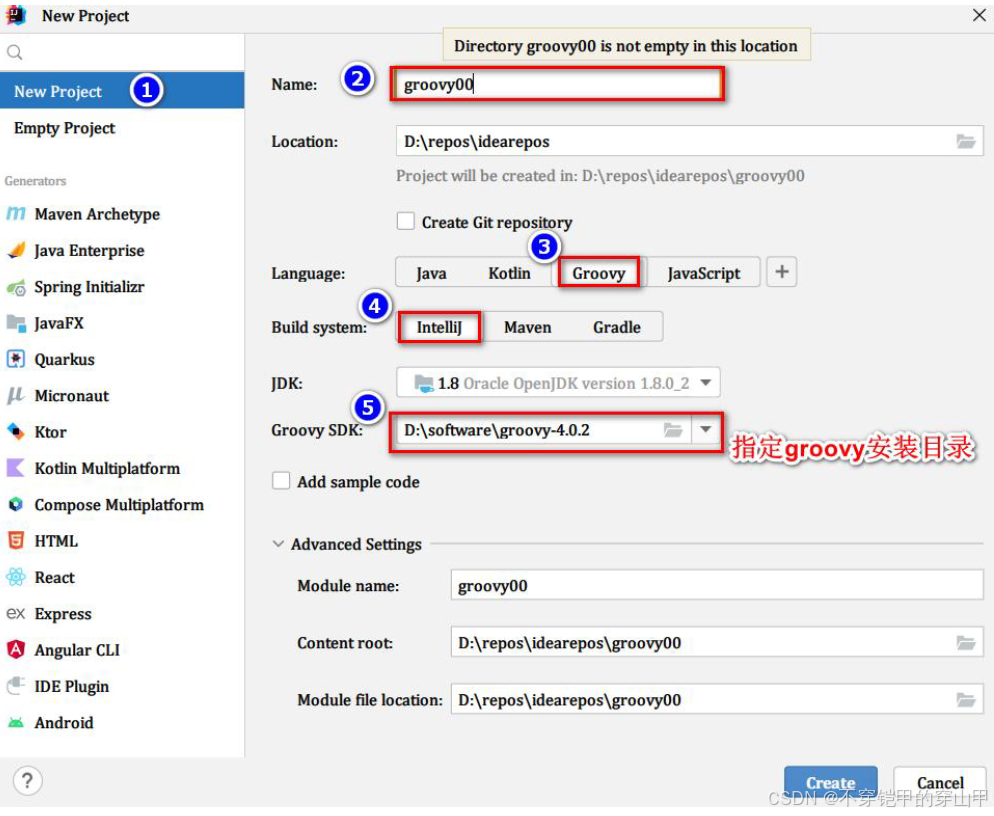
Task: Browse for Content root folder icon
Action: 965,643
